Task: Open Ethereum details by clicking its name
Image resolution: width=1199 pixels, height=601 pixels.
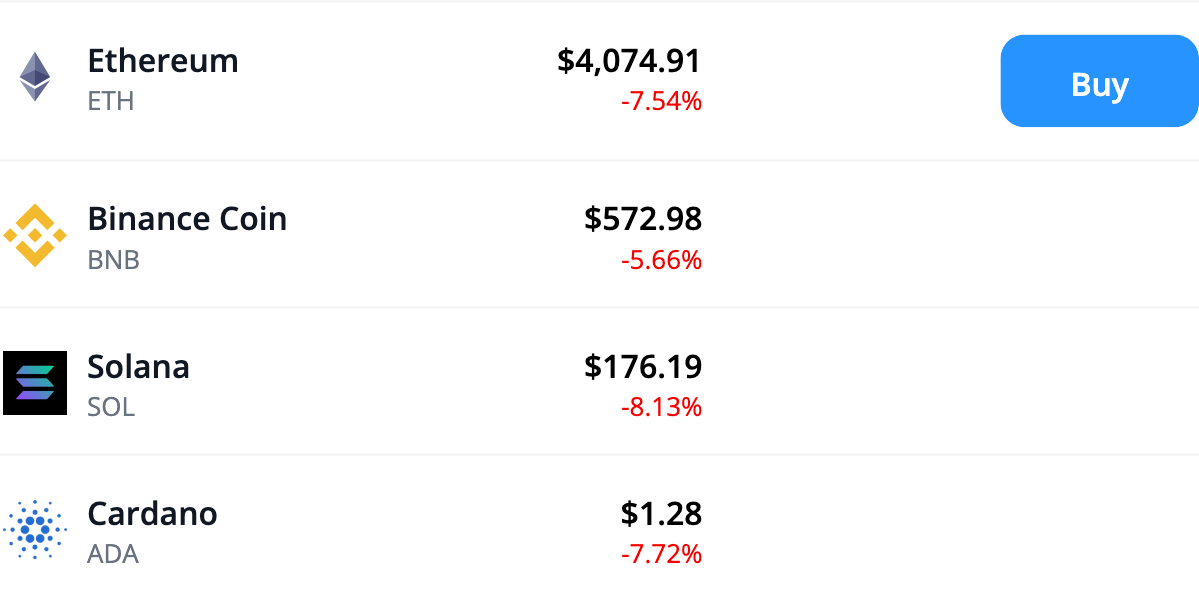Action: click(163, 61)
